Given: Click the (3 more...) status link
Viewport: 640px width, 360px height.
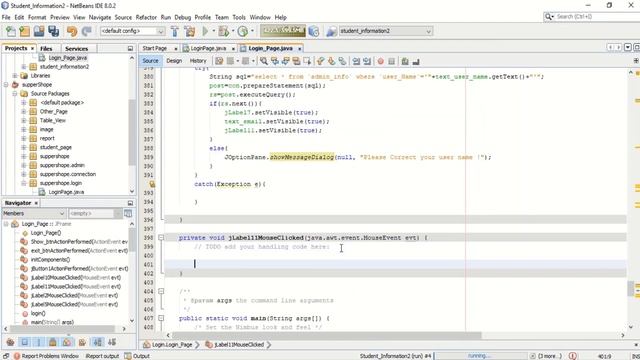Looking at the screenshot, I should click(x=550, y=356).
